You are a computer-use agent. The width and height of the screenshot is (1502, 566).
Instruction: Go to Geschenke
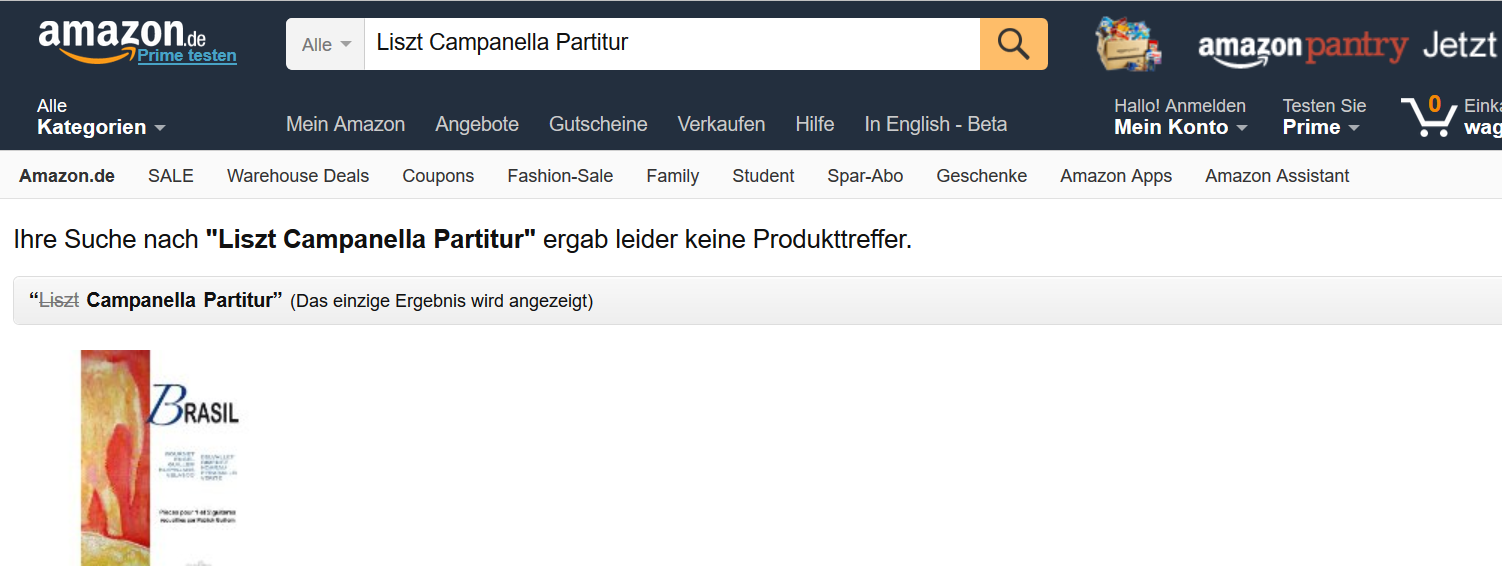tap(982, 176)
